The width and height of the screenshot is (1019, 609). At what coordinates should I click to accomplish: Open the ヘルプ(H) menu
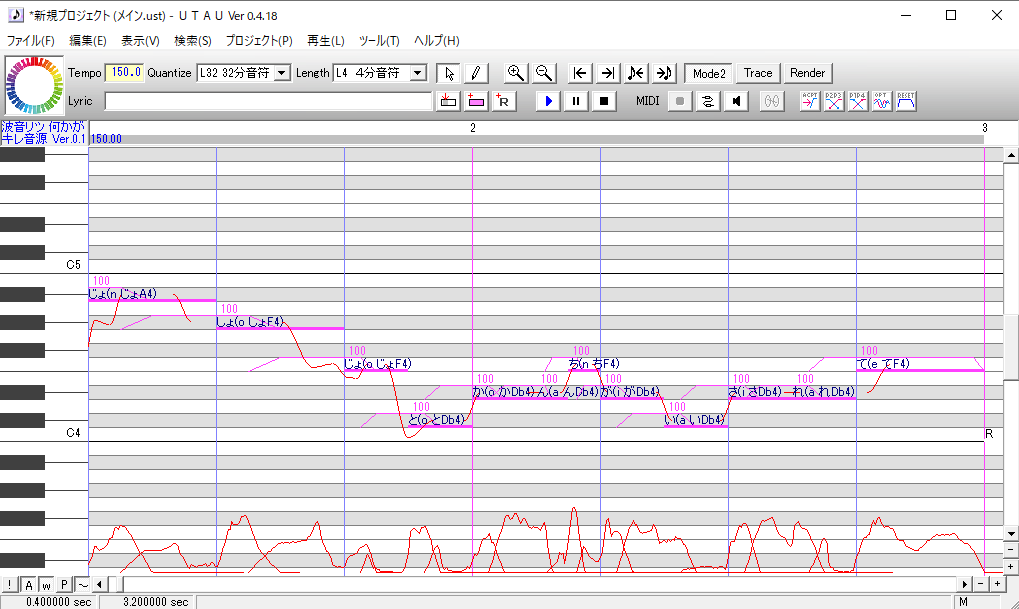tap(437, 40)
